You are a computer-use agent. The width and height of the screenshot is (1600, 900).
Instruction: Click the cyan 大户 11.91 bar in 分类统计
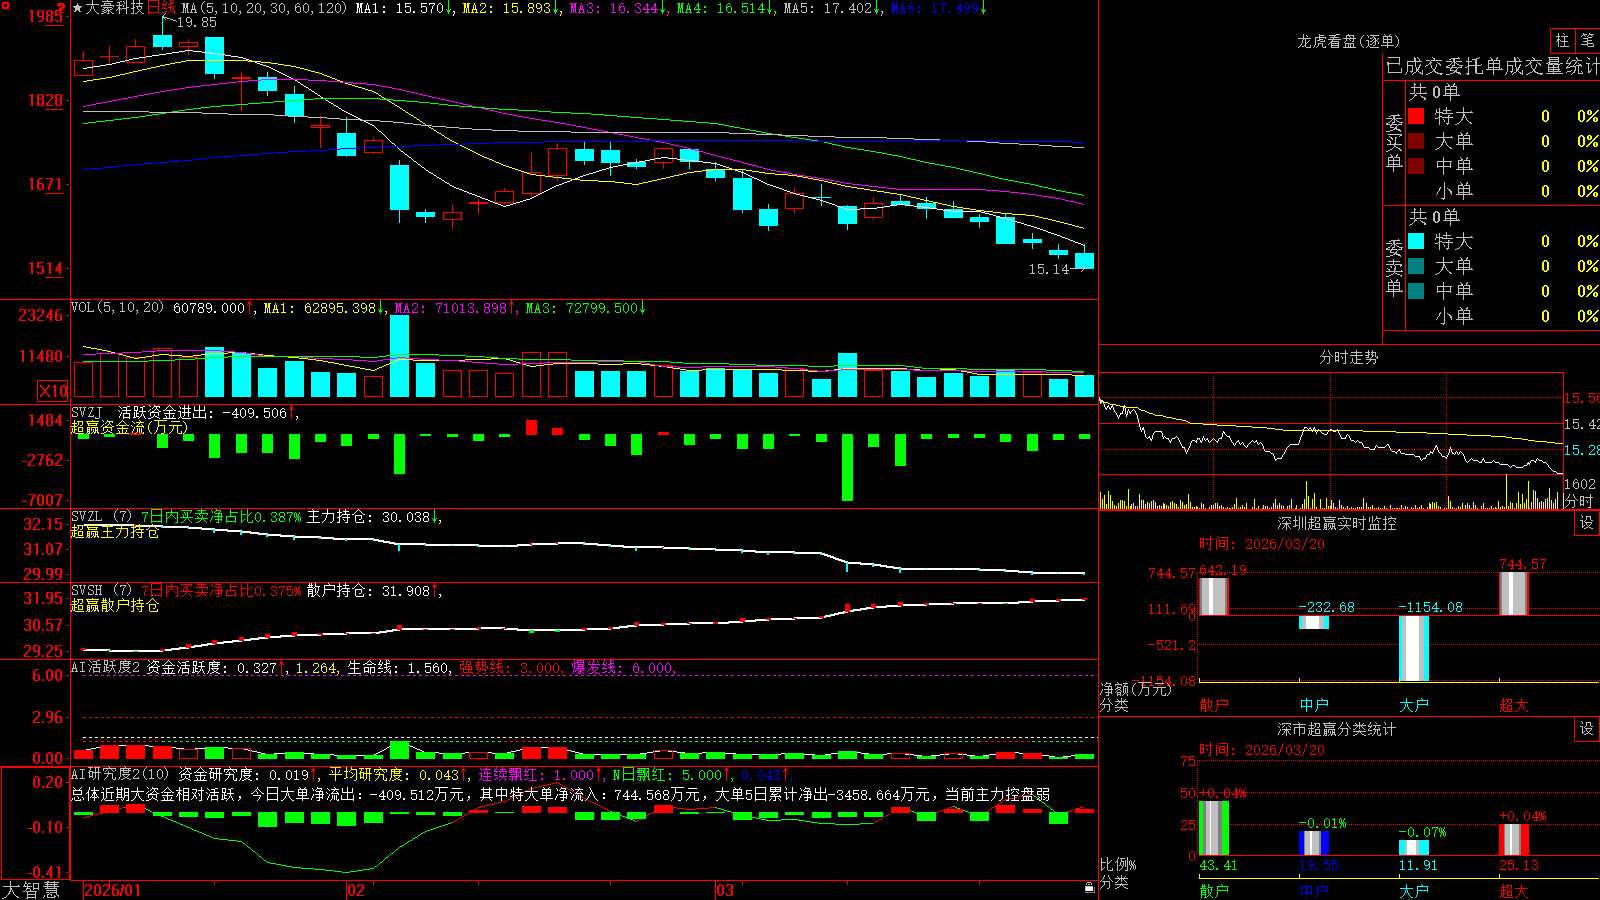(1414, 847)
